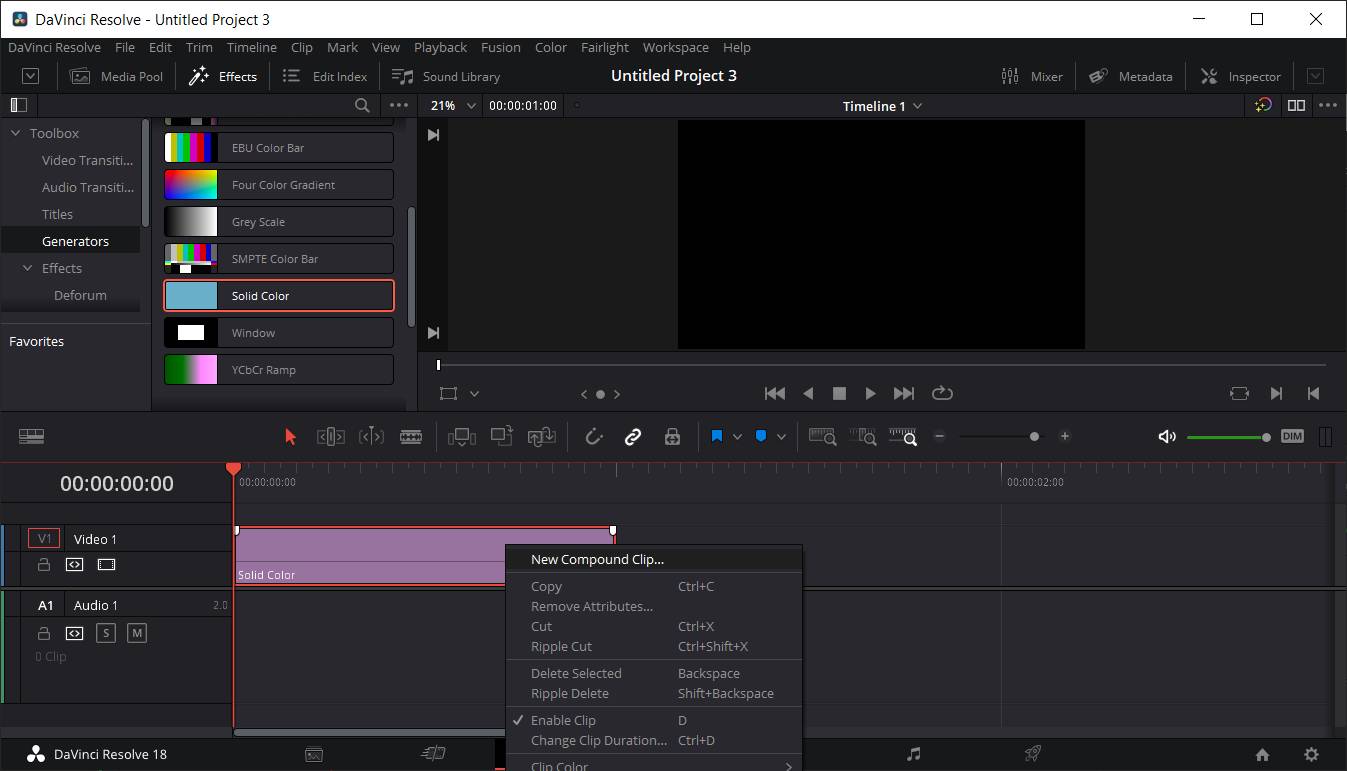The image size is (1347, 771).
Task: Select the arrow Selection Mode tool
Action: (x=291, y=436)
